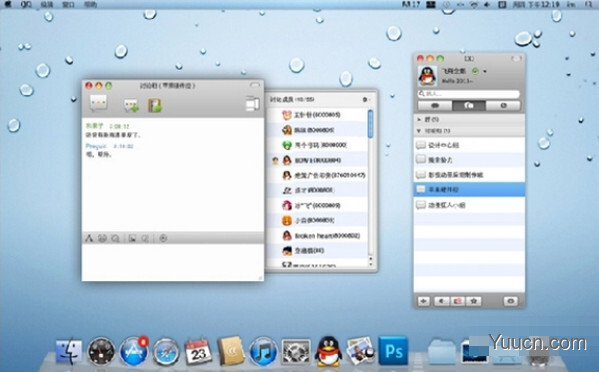Viewport: 599px width, 372px height.
Task: Open System Preferences from the Dock
Action: (296, 352)
